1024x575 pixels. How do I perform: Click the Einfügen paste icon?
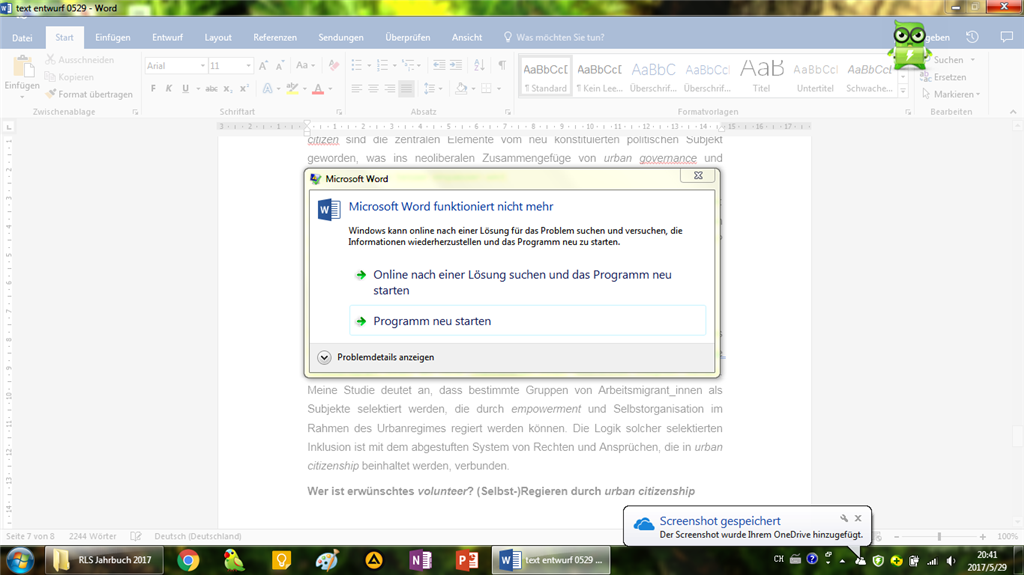pyautogui.click(x=22, y=67)
